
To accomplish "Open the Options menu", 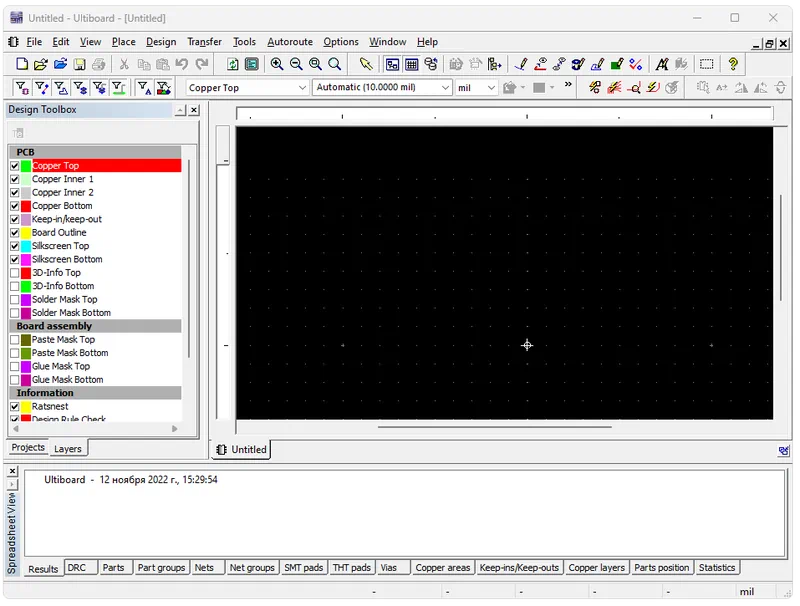I will tap(341, 42).
